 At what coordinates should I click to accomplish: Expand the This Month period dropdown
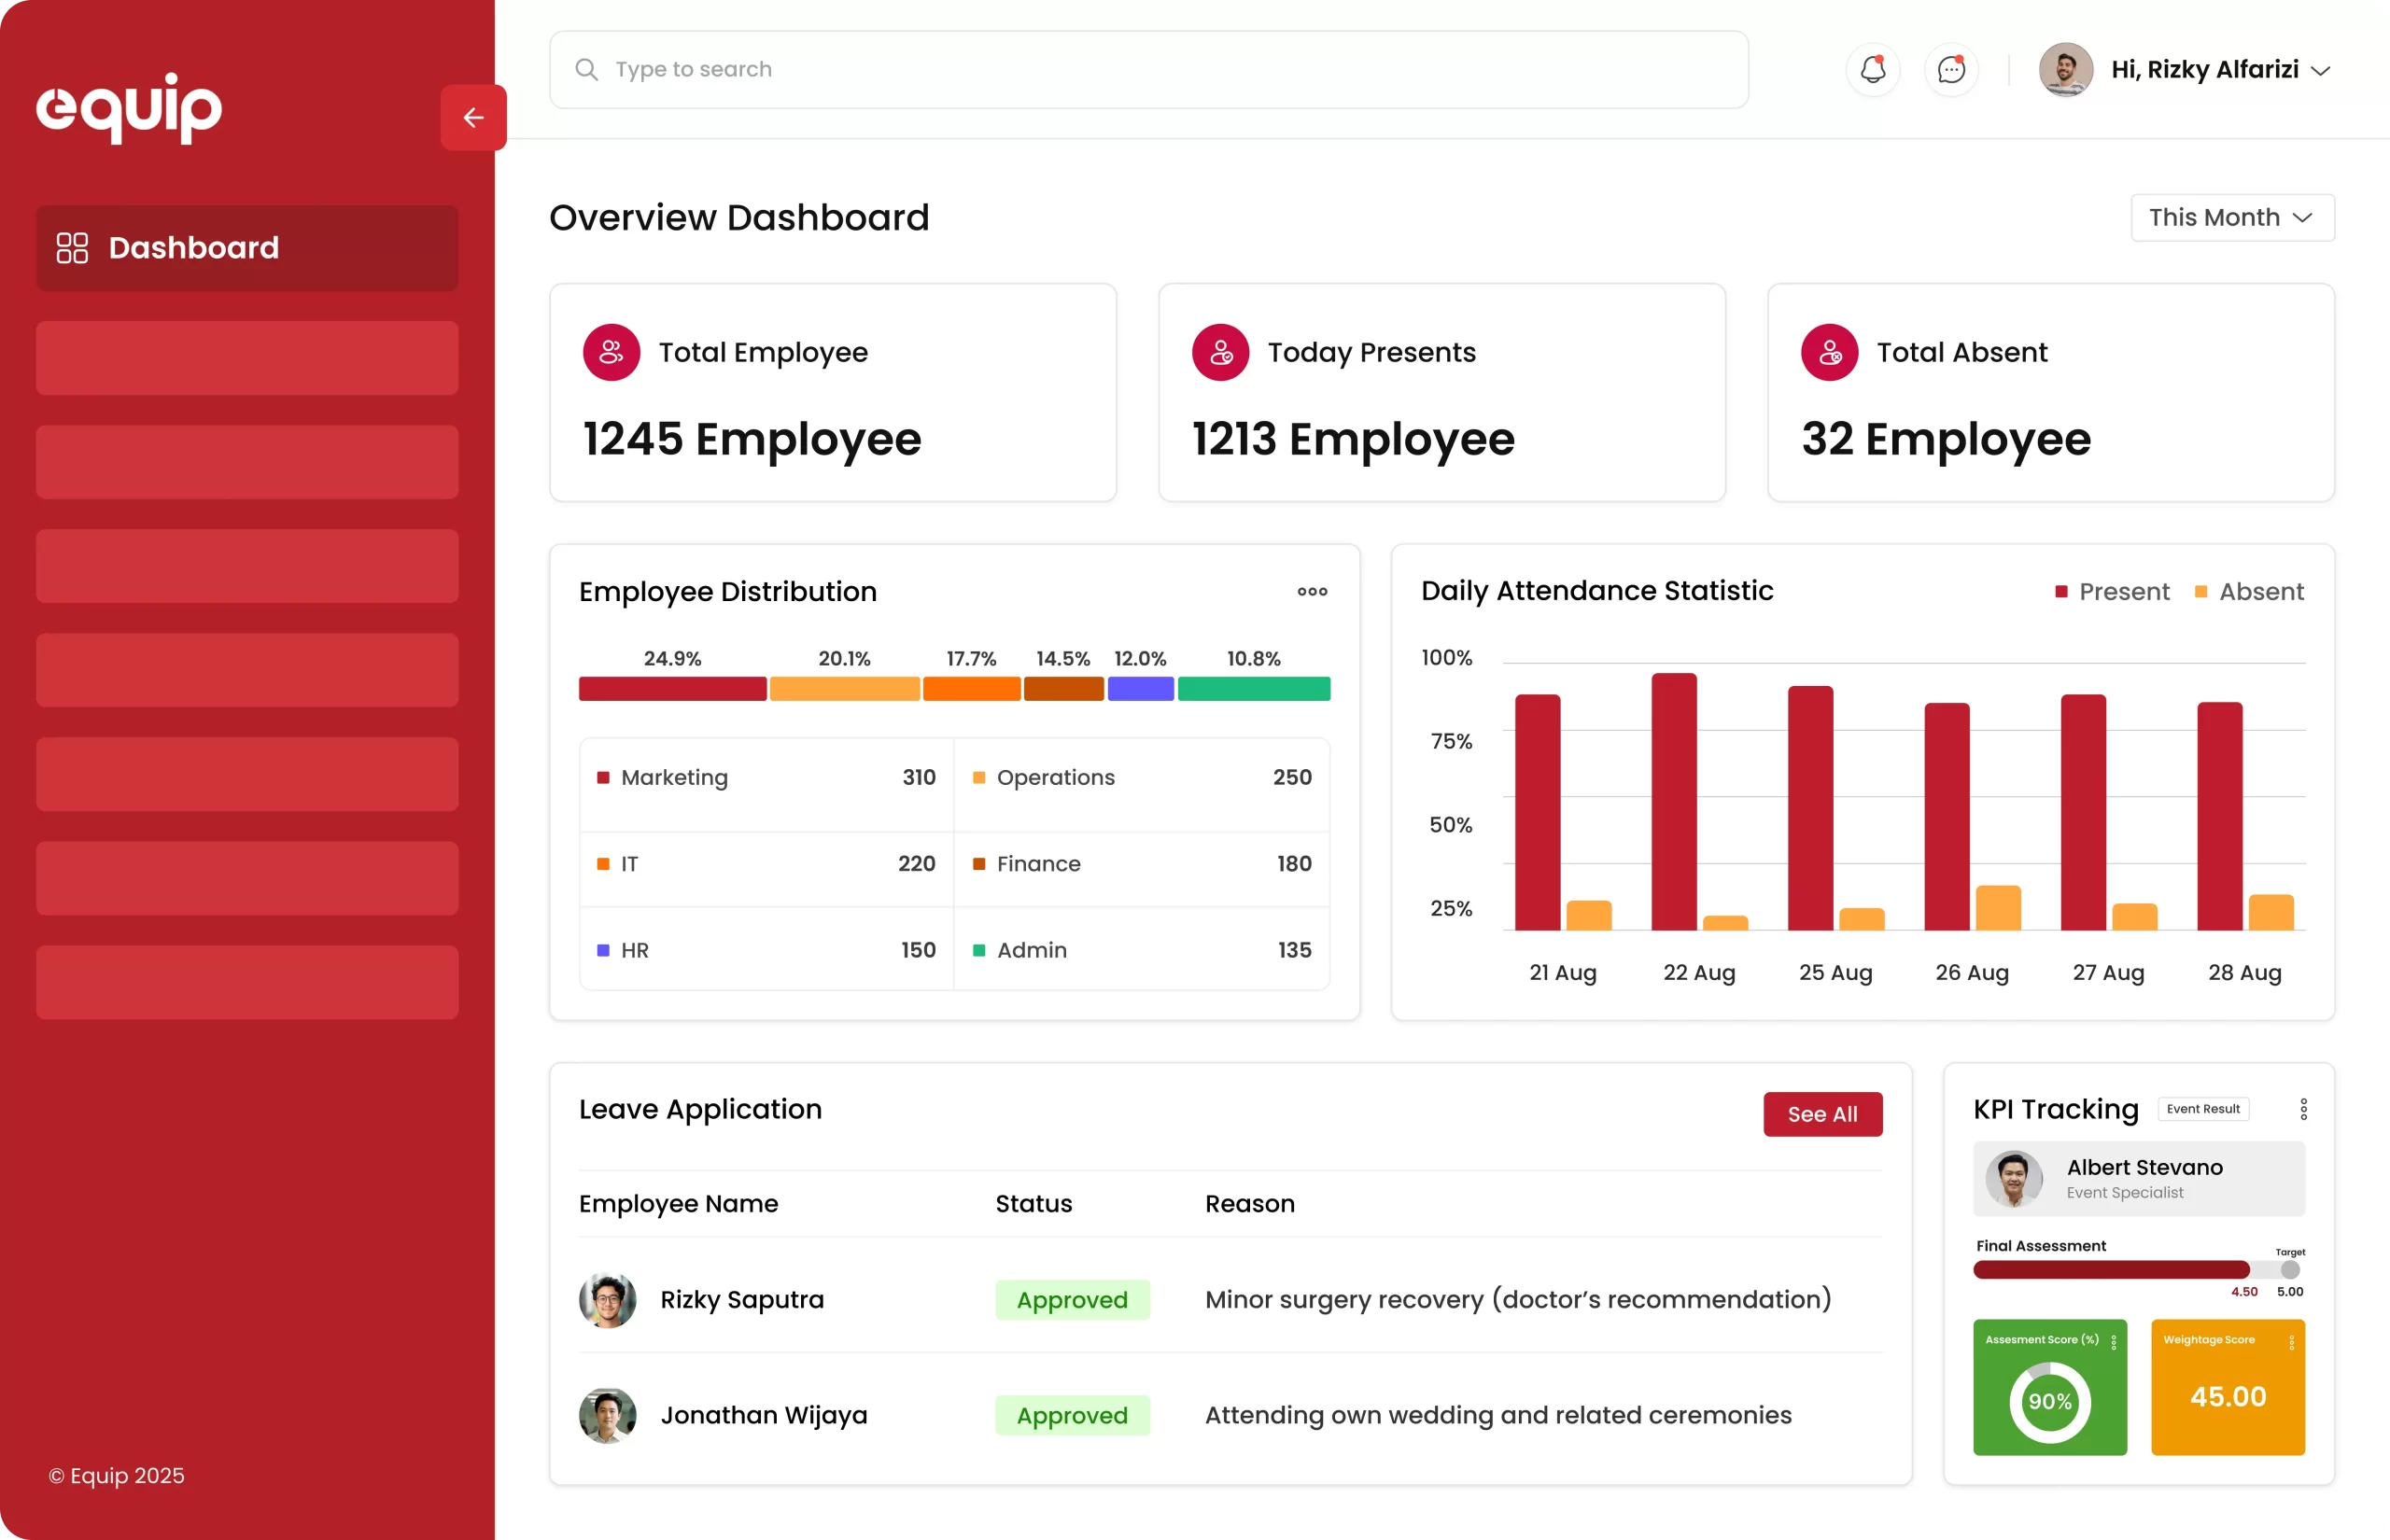(x=2232, y=218)
